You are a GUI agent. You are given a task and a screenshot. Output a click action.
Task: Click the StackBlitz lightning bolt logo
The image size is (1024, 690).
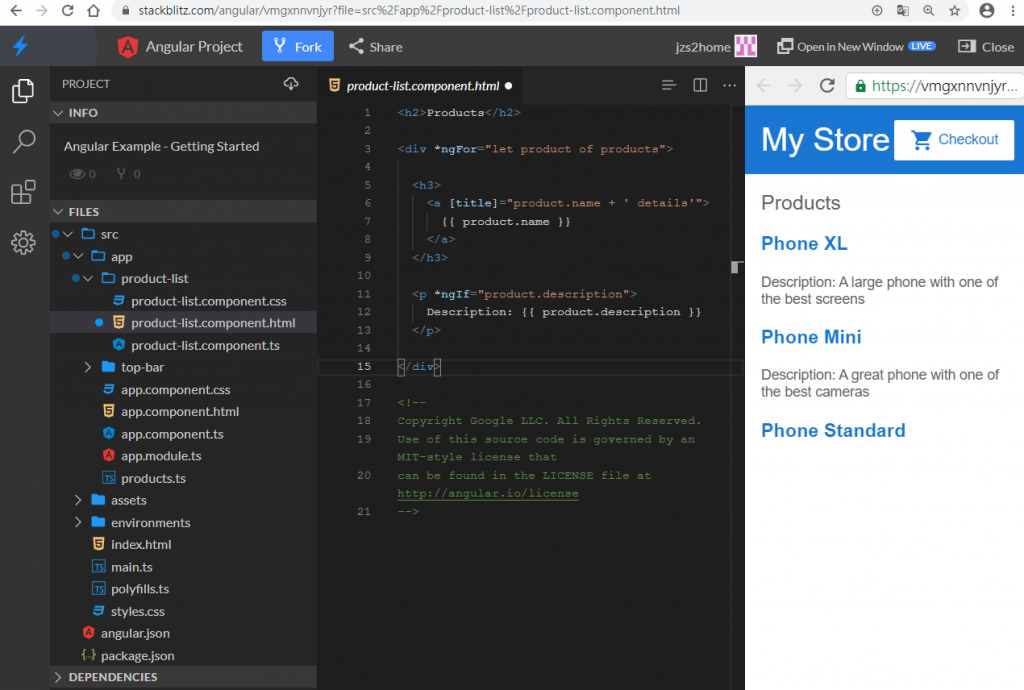(21, 46)
